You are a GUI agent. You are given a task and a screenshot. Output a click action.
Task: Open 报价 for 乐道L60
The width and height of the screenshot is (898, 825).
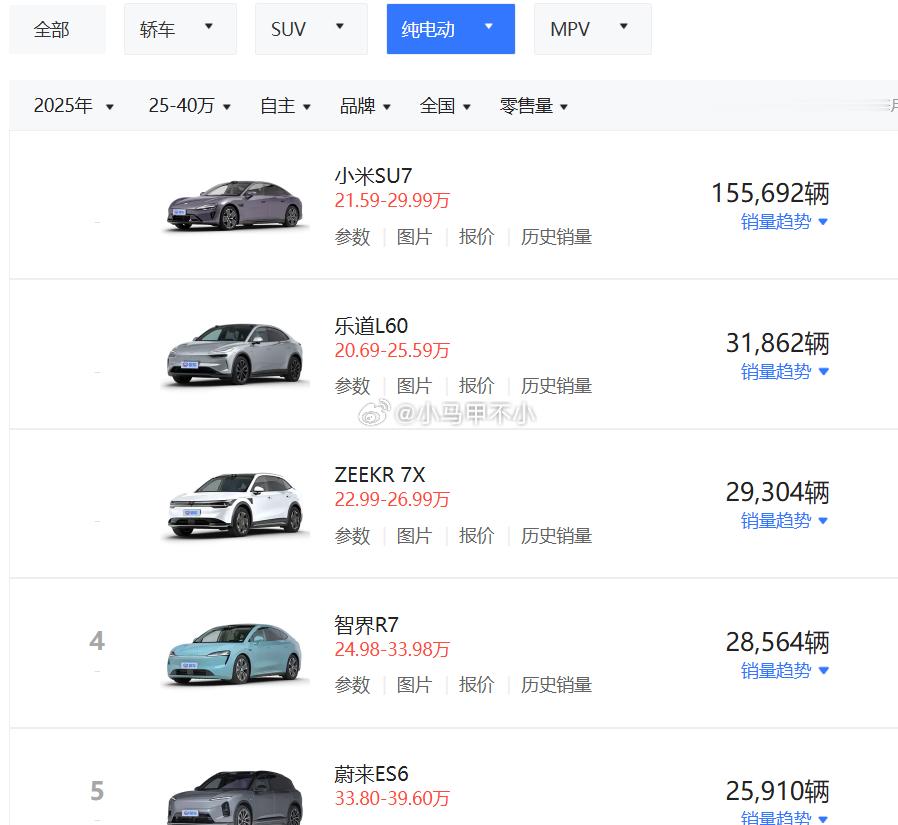tap(476, 386)
